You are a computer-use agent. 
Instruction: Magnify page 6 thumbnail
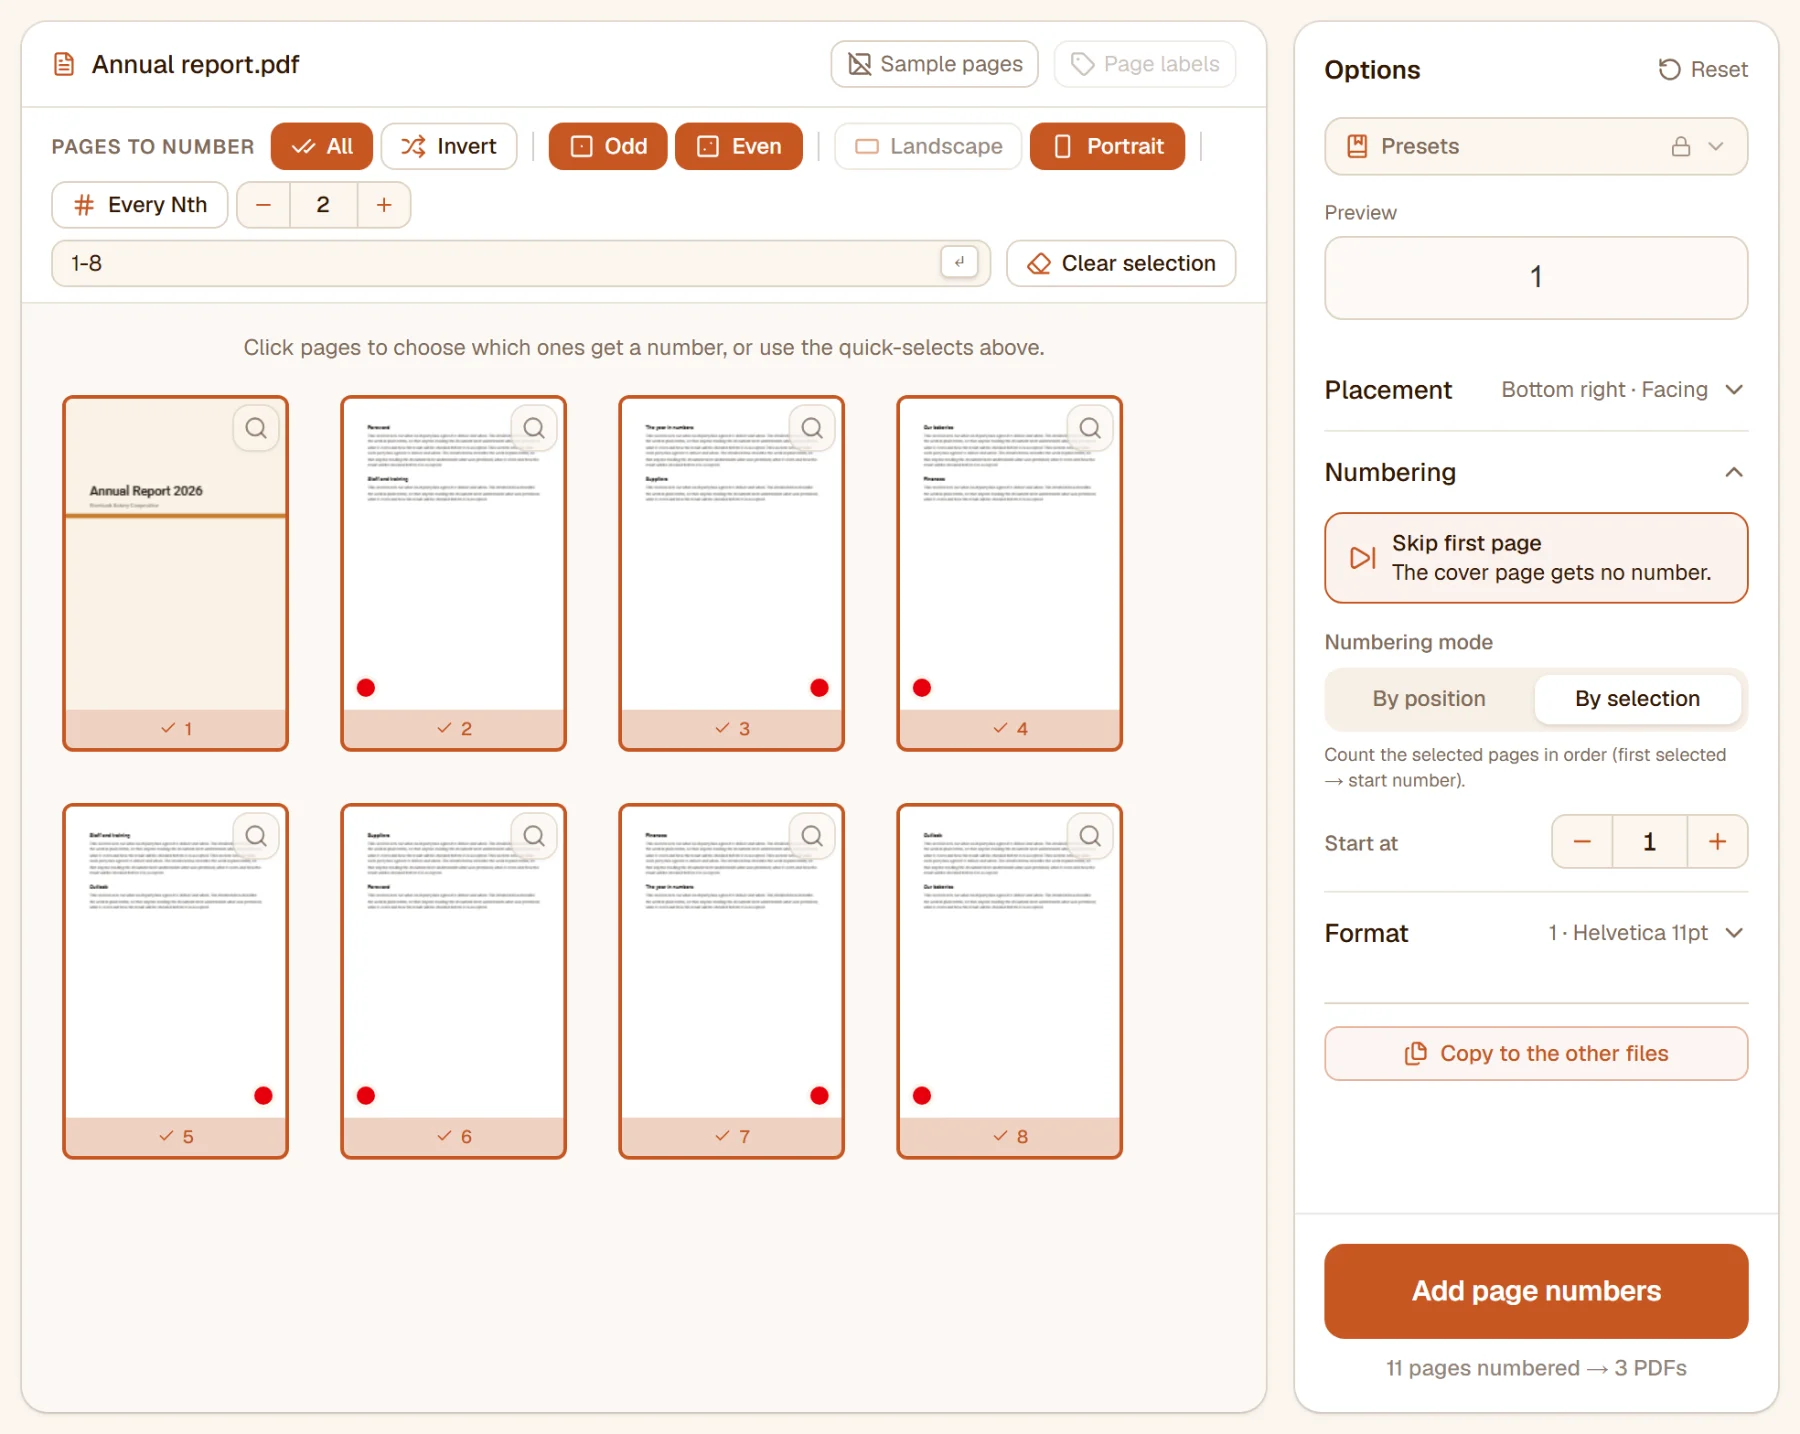534,836
